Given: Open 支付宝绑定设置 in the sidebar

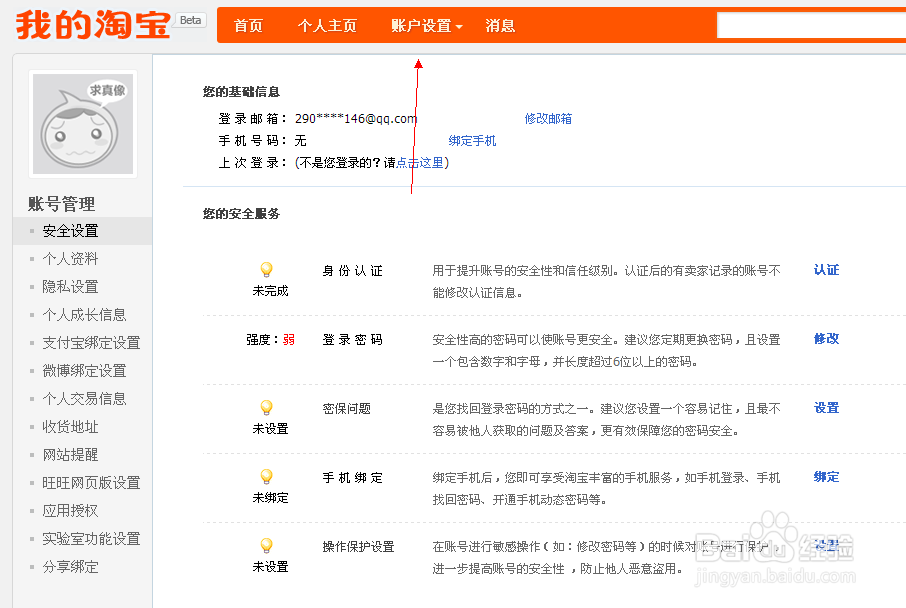Looking at the screenshot, I should click(91, 343).
